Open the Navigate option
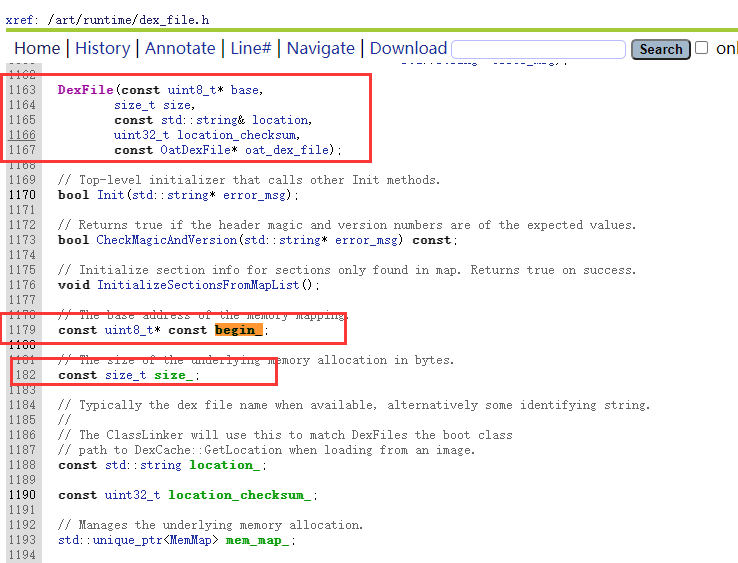Screen dimensions: 738x563 [321, 48]
